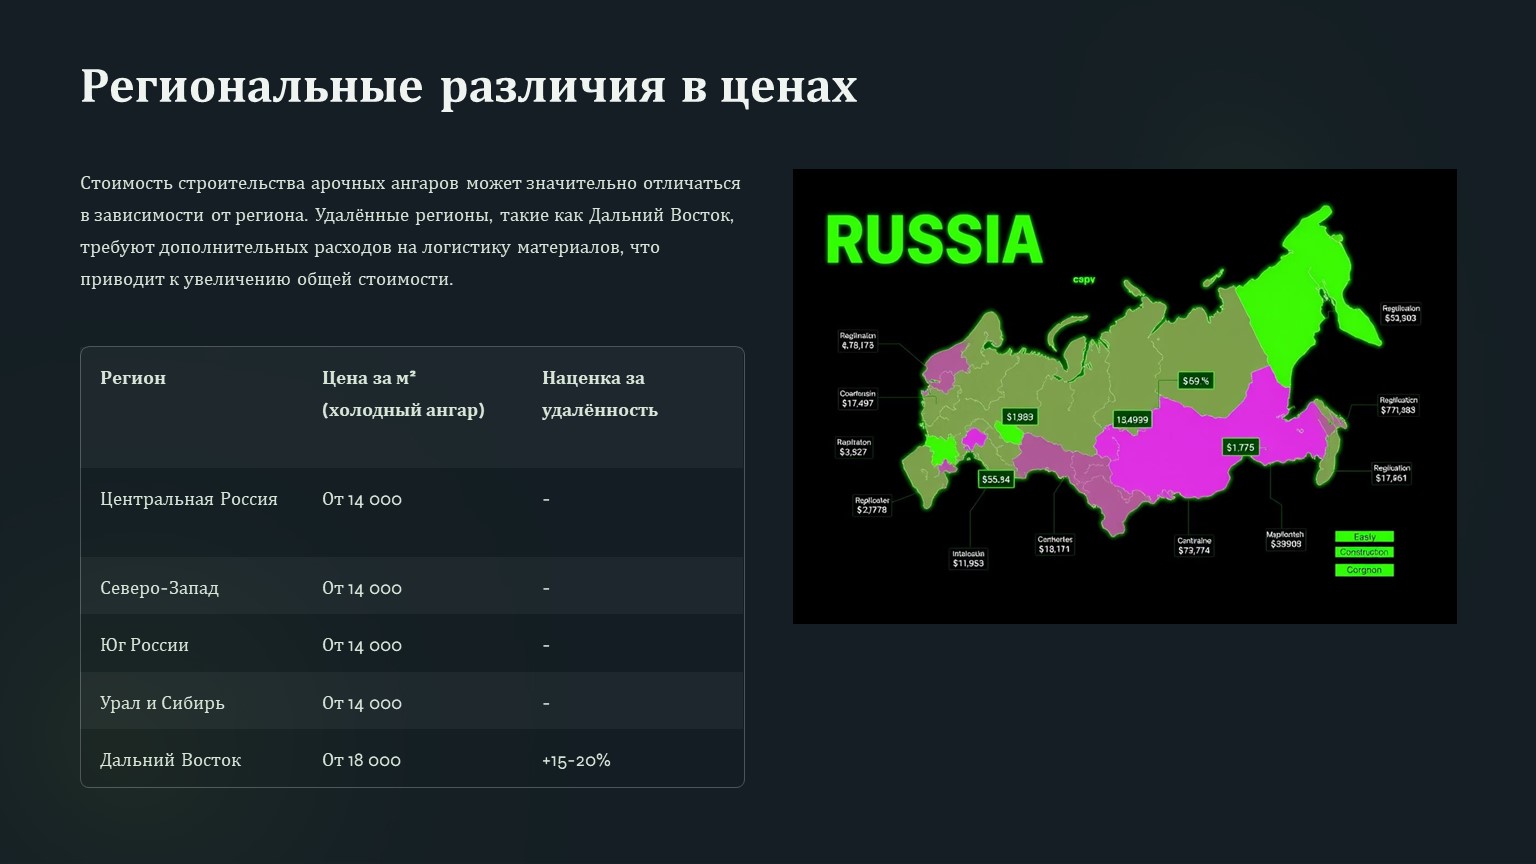The height and width of the screenshot is (864, 1536).
Task: Click the "Corgnon" legend swatch
Action: (x=1364, y=570)
